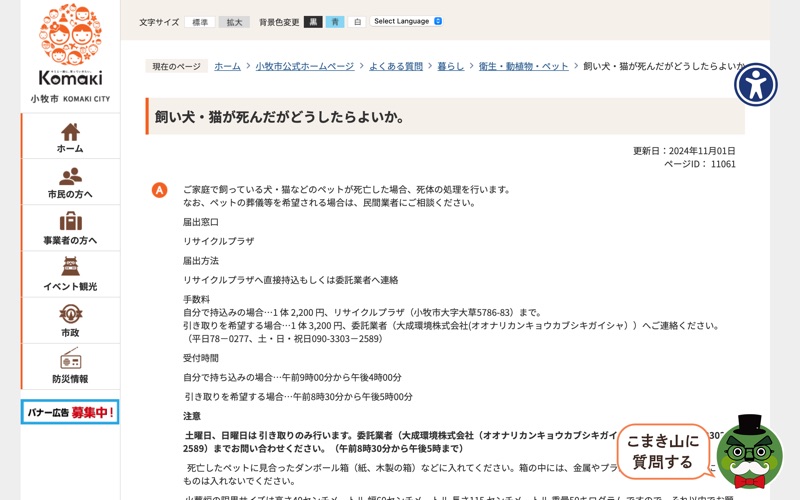Switch background color to 青
Screen dimensions: 800x500
click(x=335, y=21)
